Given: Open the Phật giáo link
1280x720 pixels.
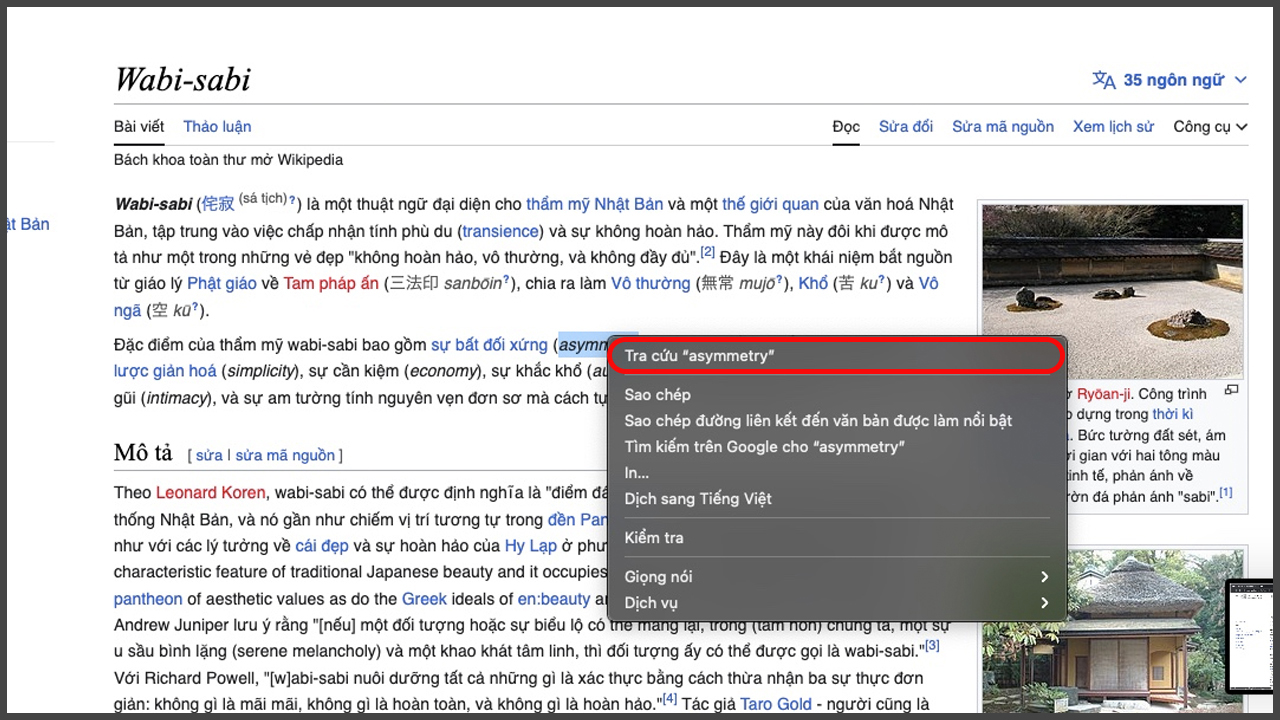Looking at the screenshot, I should point(222,283).
